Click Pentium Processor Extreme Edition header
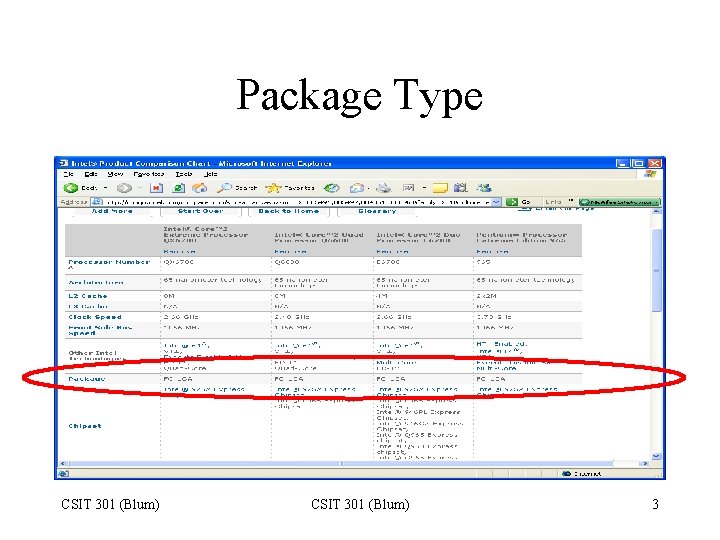The image size is (720, 540). (x=522, y=237)
